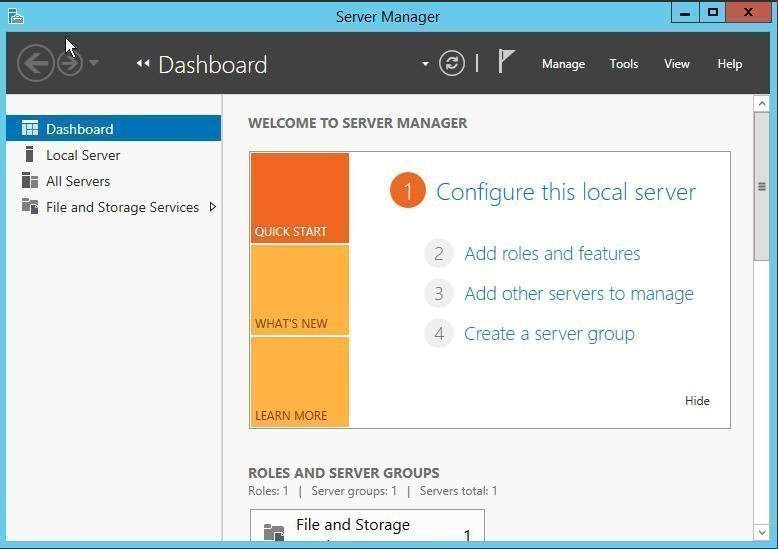Select the WHAT'S NEW tile

click(x=299, y=290)
